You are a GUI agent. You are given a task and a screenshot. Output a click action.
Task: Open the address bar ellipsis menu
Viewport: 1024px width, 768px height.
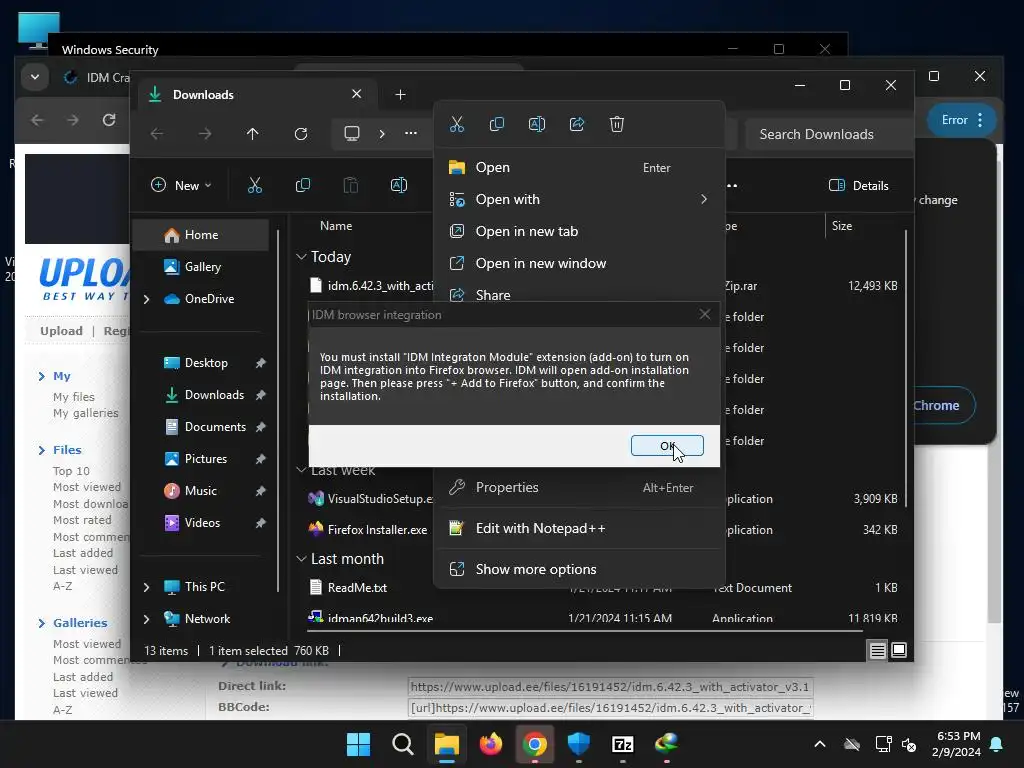(x=411, y=134)
